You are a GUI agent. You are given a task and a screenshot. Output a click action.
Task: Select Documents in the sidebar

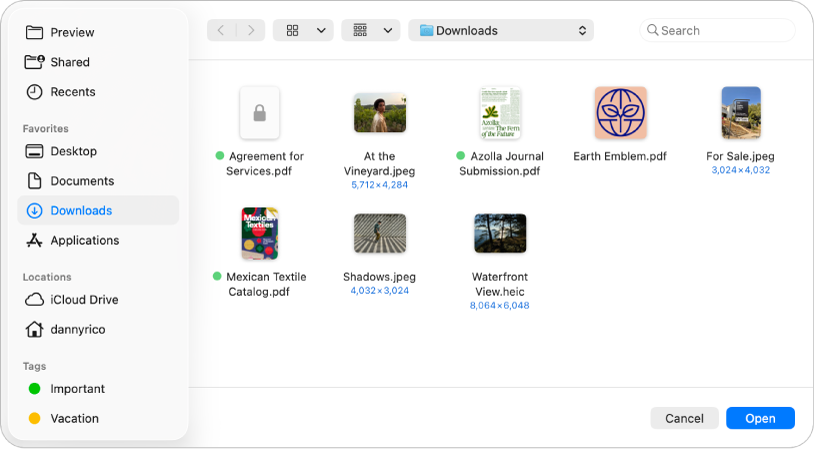[82, 181]
